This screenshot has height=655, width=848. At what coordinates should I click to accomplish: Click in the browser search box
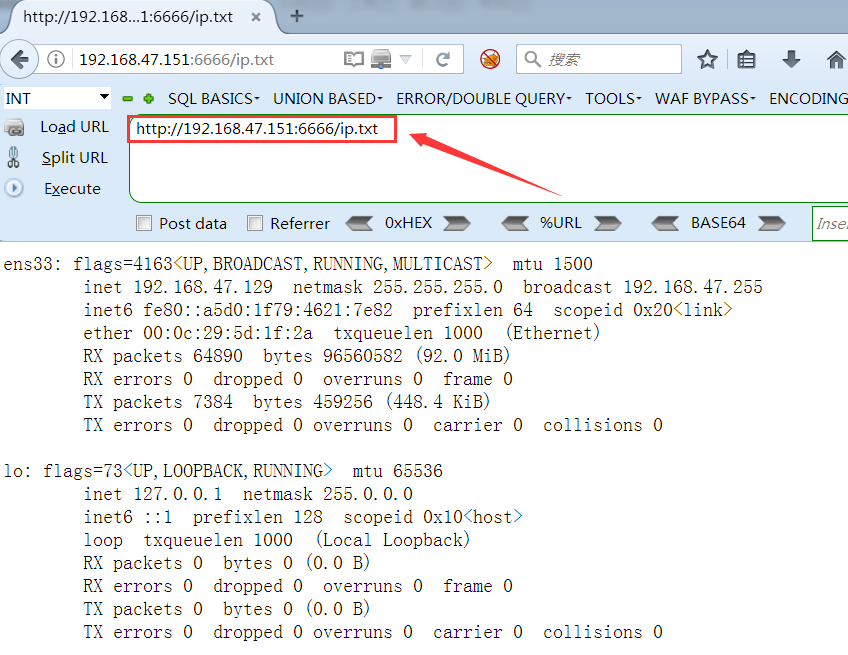click(x=599, y=59)
